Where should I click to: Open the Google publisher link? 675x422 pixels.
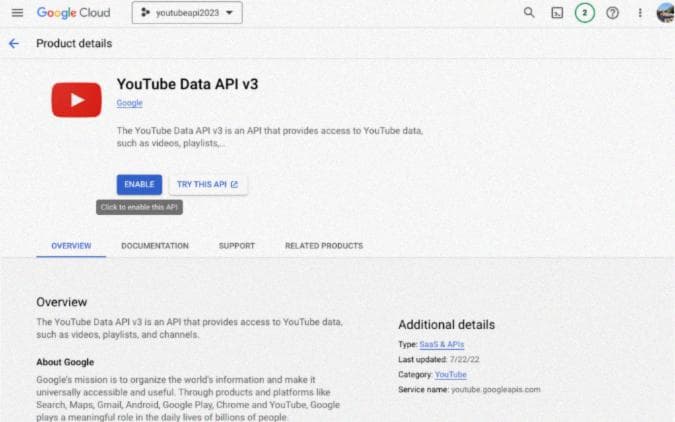[129, 103]
